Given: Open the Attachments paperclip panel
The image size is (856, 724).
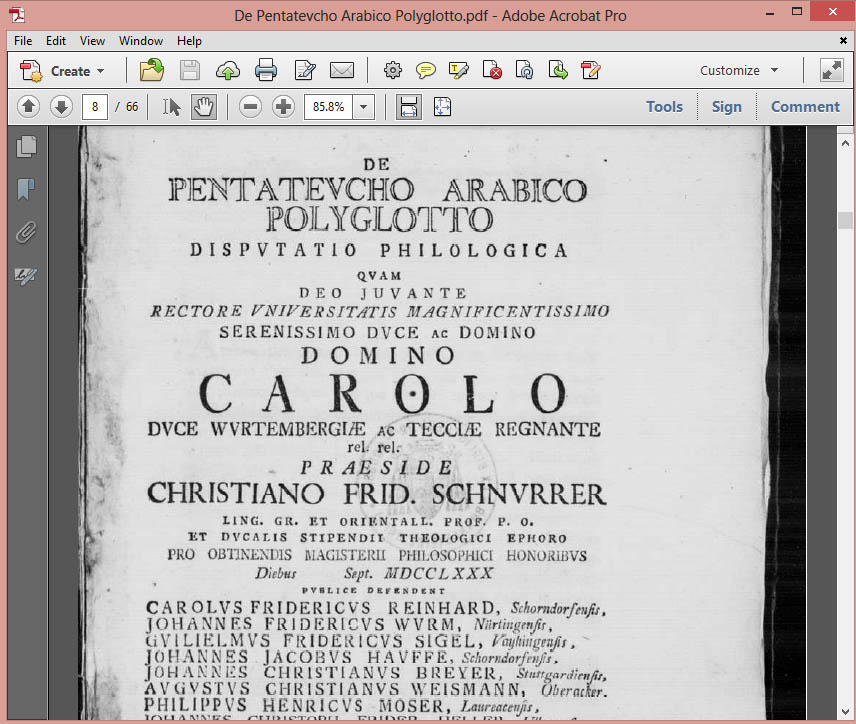Looking at the screenshot, I should click(27, 233).
